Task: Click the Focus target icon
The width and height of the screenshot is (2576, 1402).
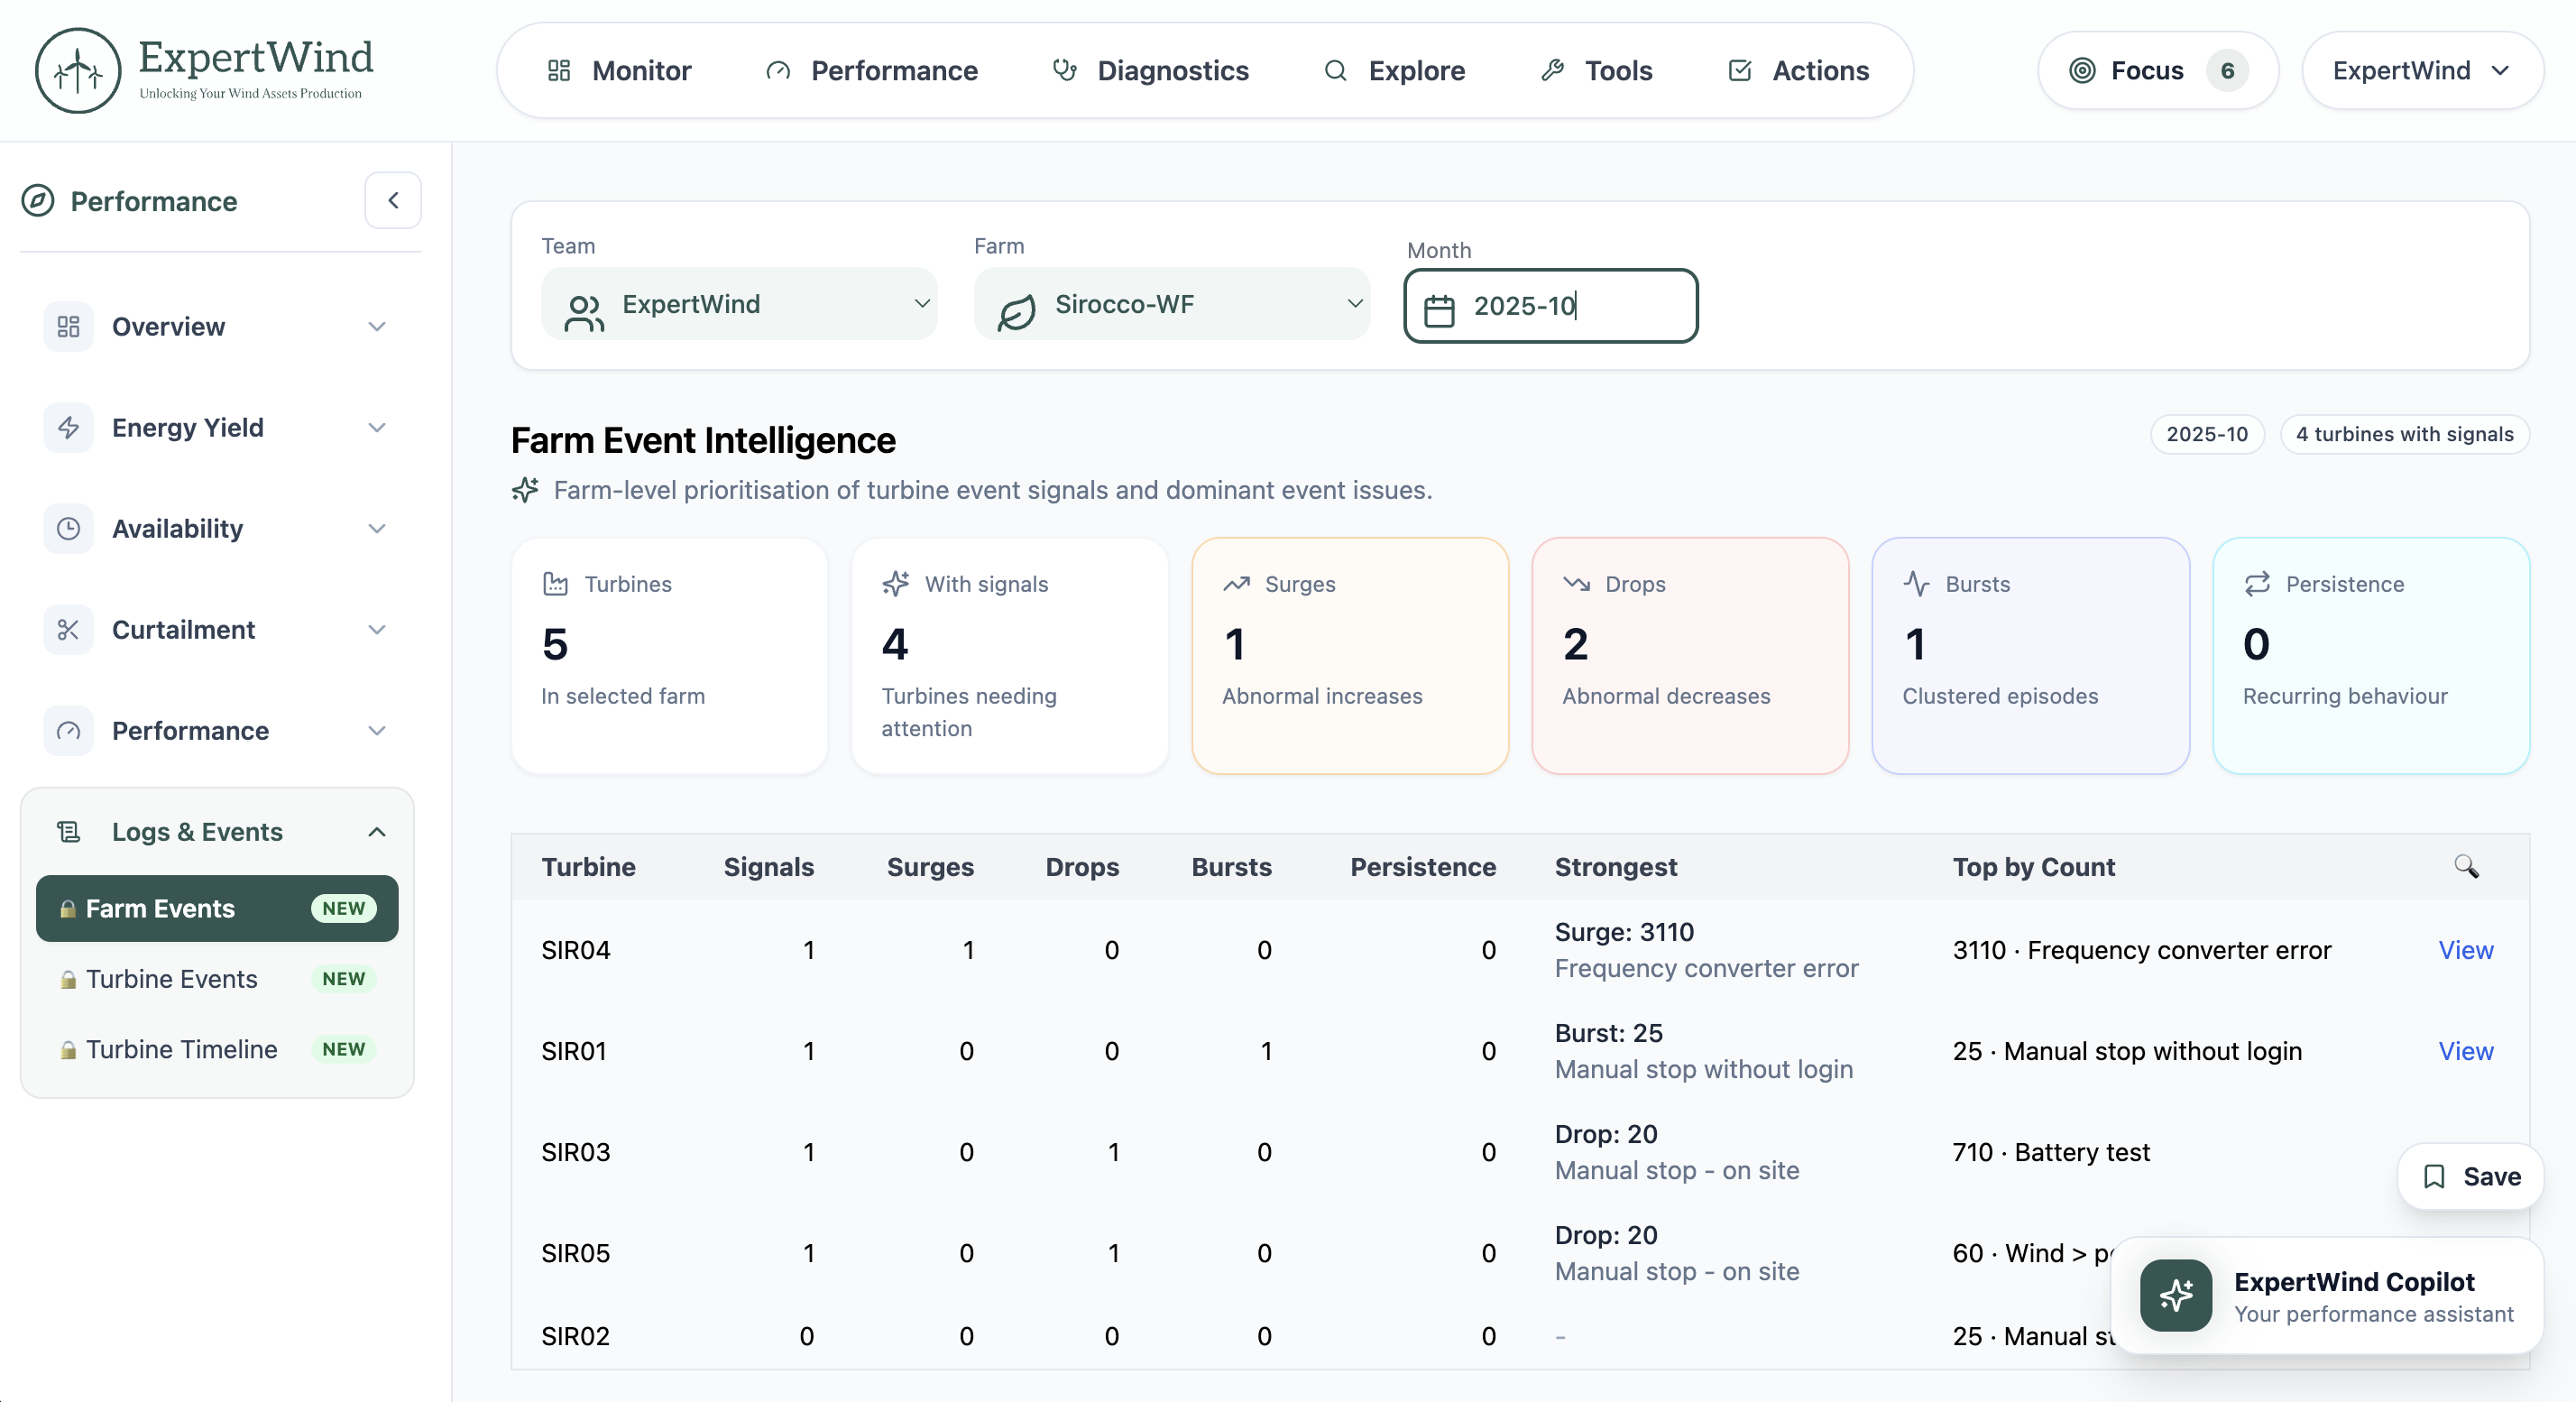Action: point(2082,70)
